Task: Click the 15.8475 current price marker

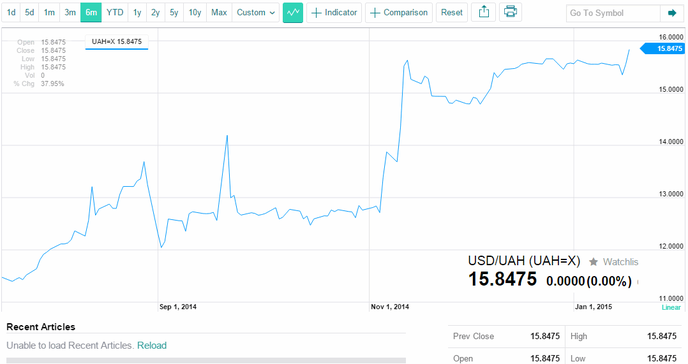Action: (x=663, y=49)
